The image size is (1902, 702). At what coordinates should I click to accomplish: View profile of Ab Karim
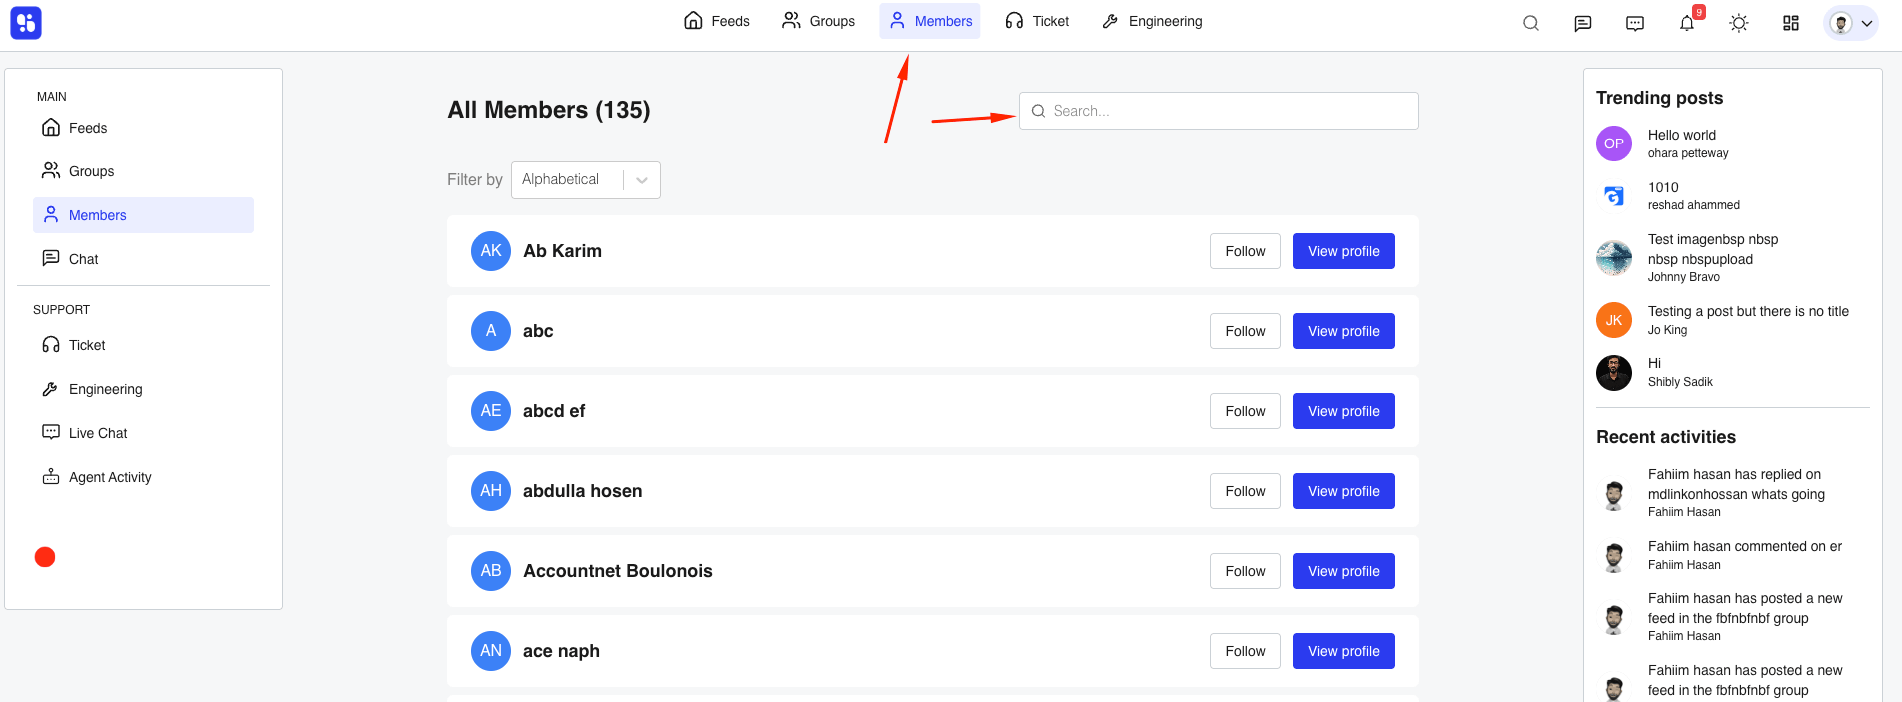(x=1344, y=251)
